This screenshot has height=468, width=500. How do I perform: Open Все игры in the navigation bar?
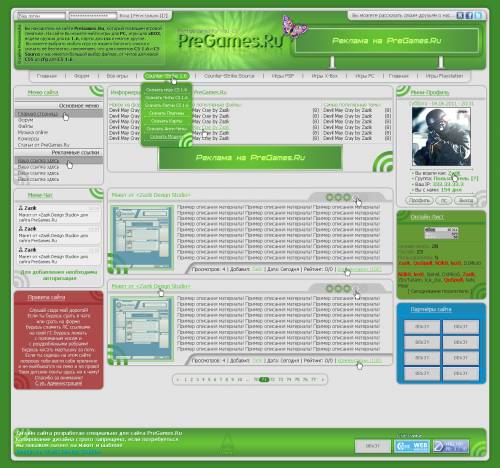(x=117, y=76)
